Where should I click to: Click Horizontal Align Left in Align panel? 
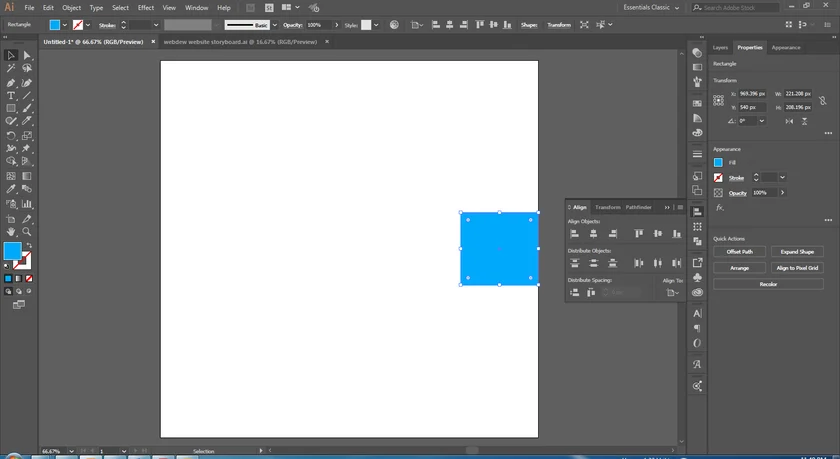pos(575,234)
